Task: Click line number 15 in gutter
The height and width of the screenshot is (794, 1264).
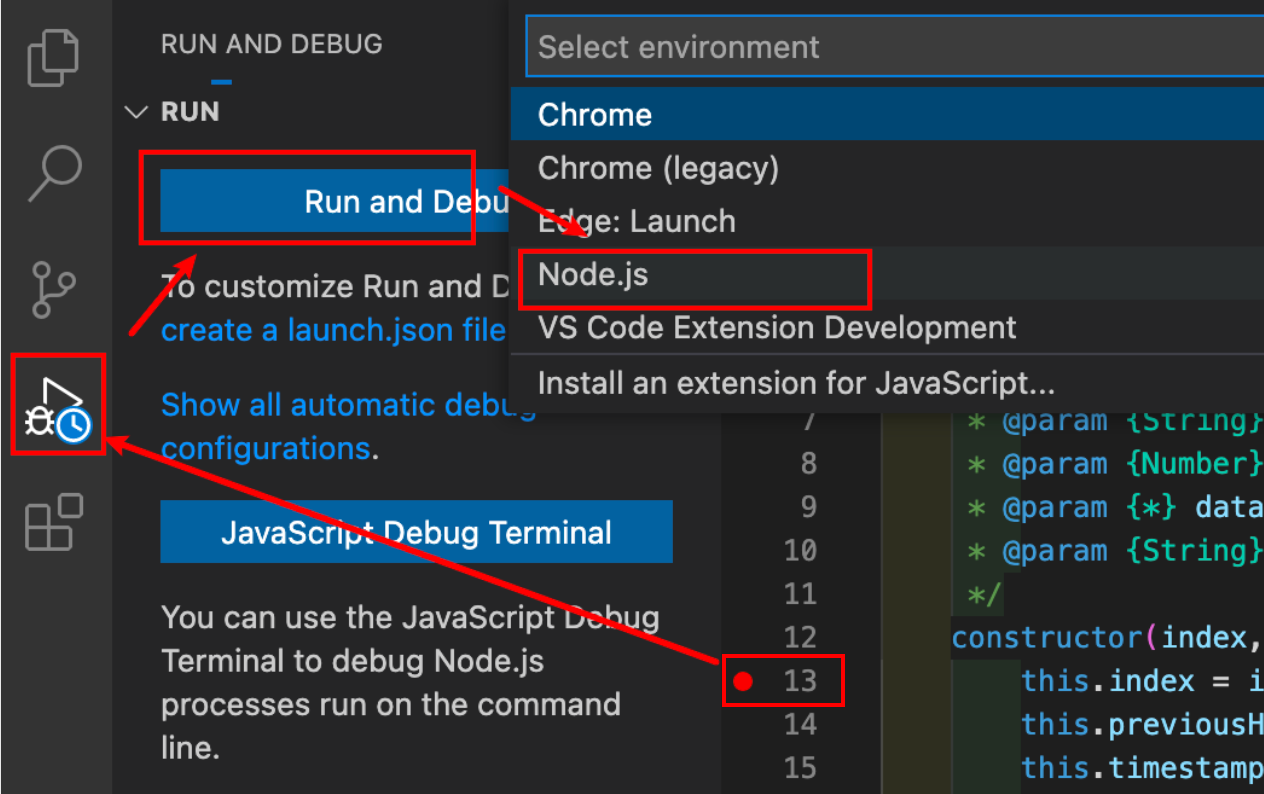Action: tap(800, 769)
